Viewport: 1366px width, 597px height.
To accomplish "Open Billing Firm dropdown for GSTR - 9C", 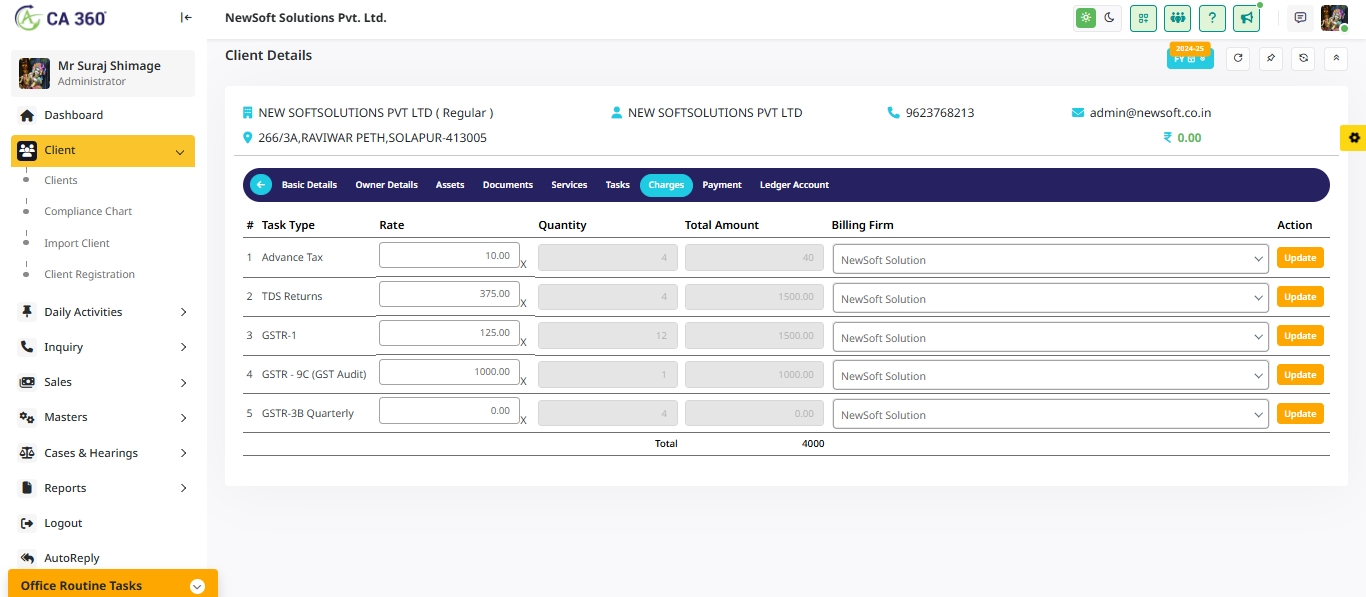I will [x=1051, y=376].
